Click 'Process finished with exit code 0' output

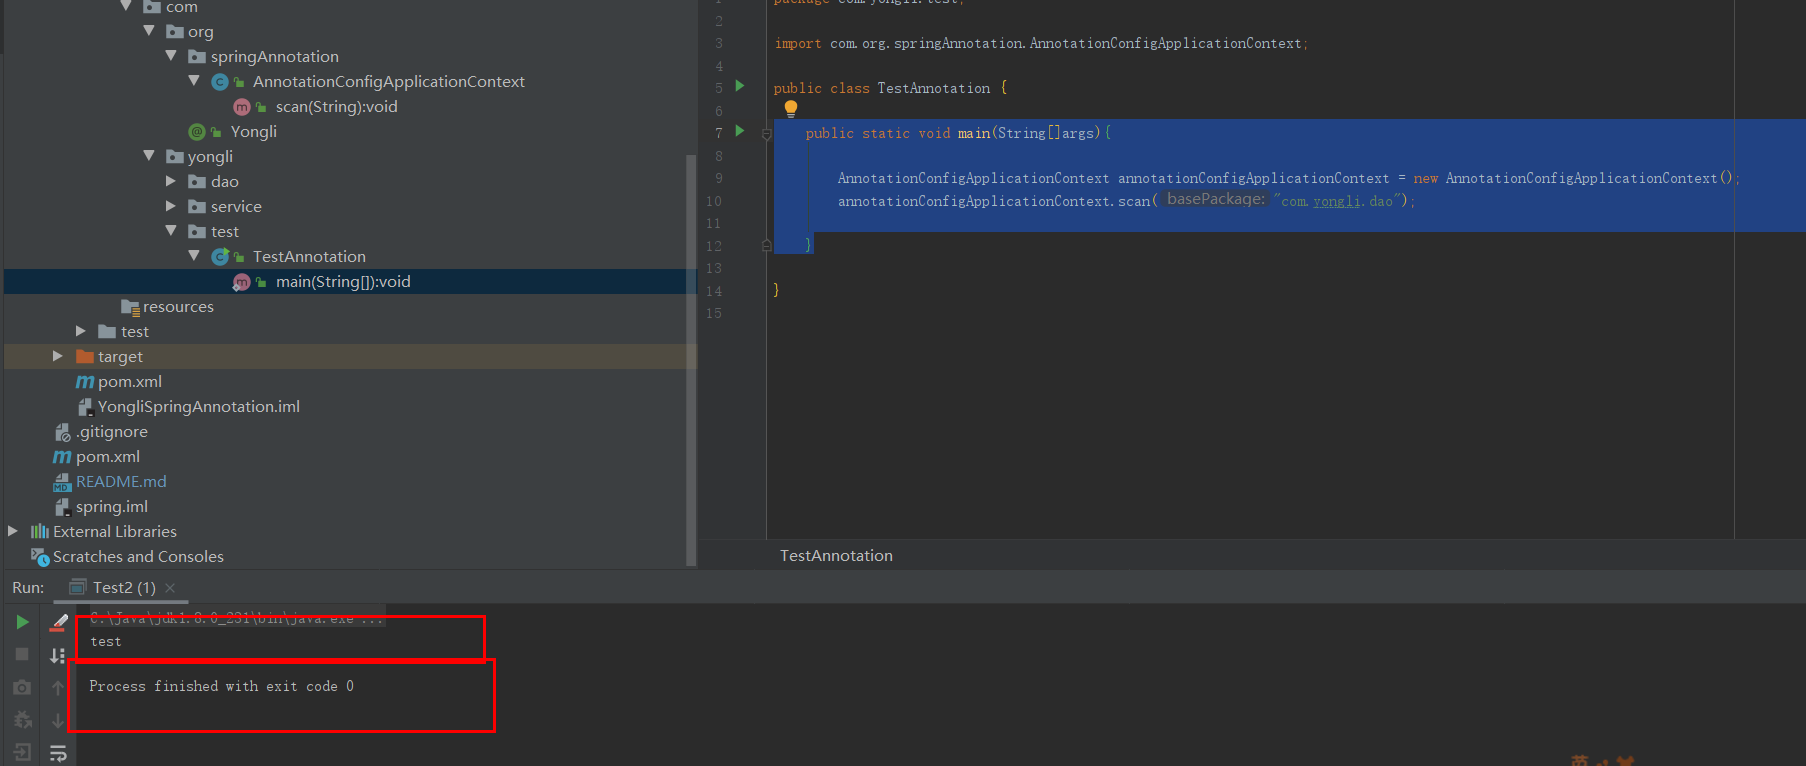tap(221, 686)
